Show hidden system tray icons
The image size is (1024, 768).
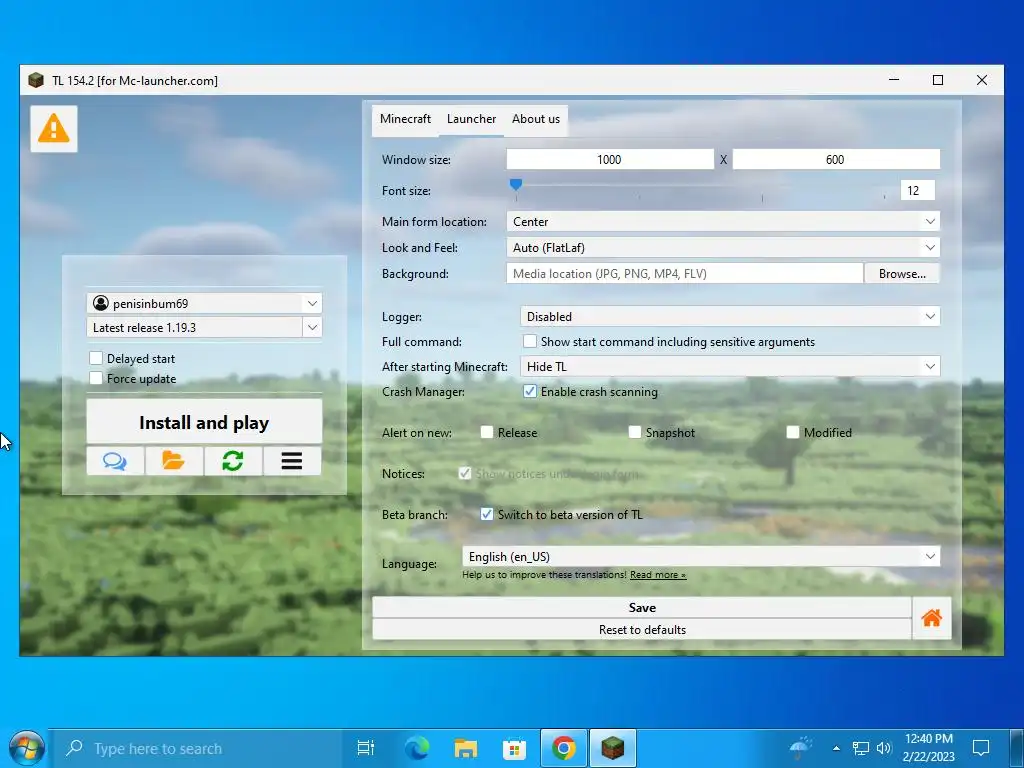(836, 748)
